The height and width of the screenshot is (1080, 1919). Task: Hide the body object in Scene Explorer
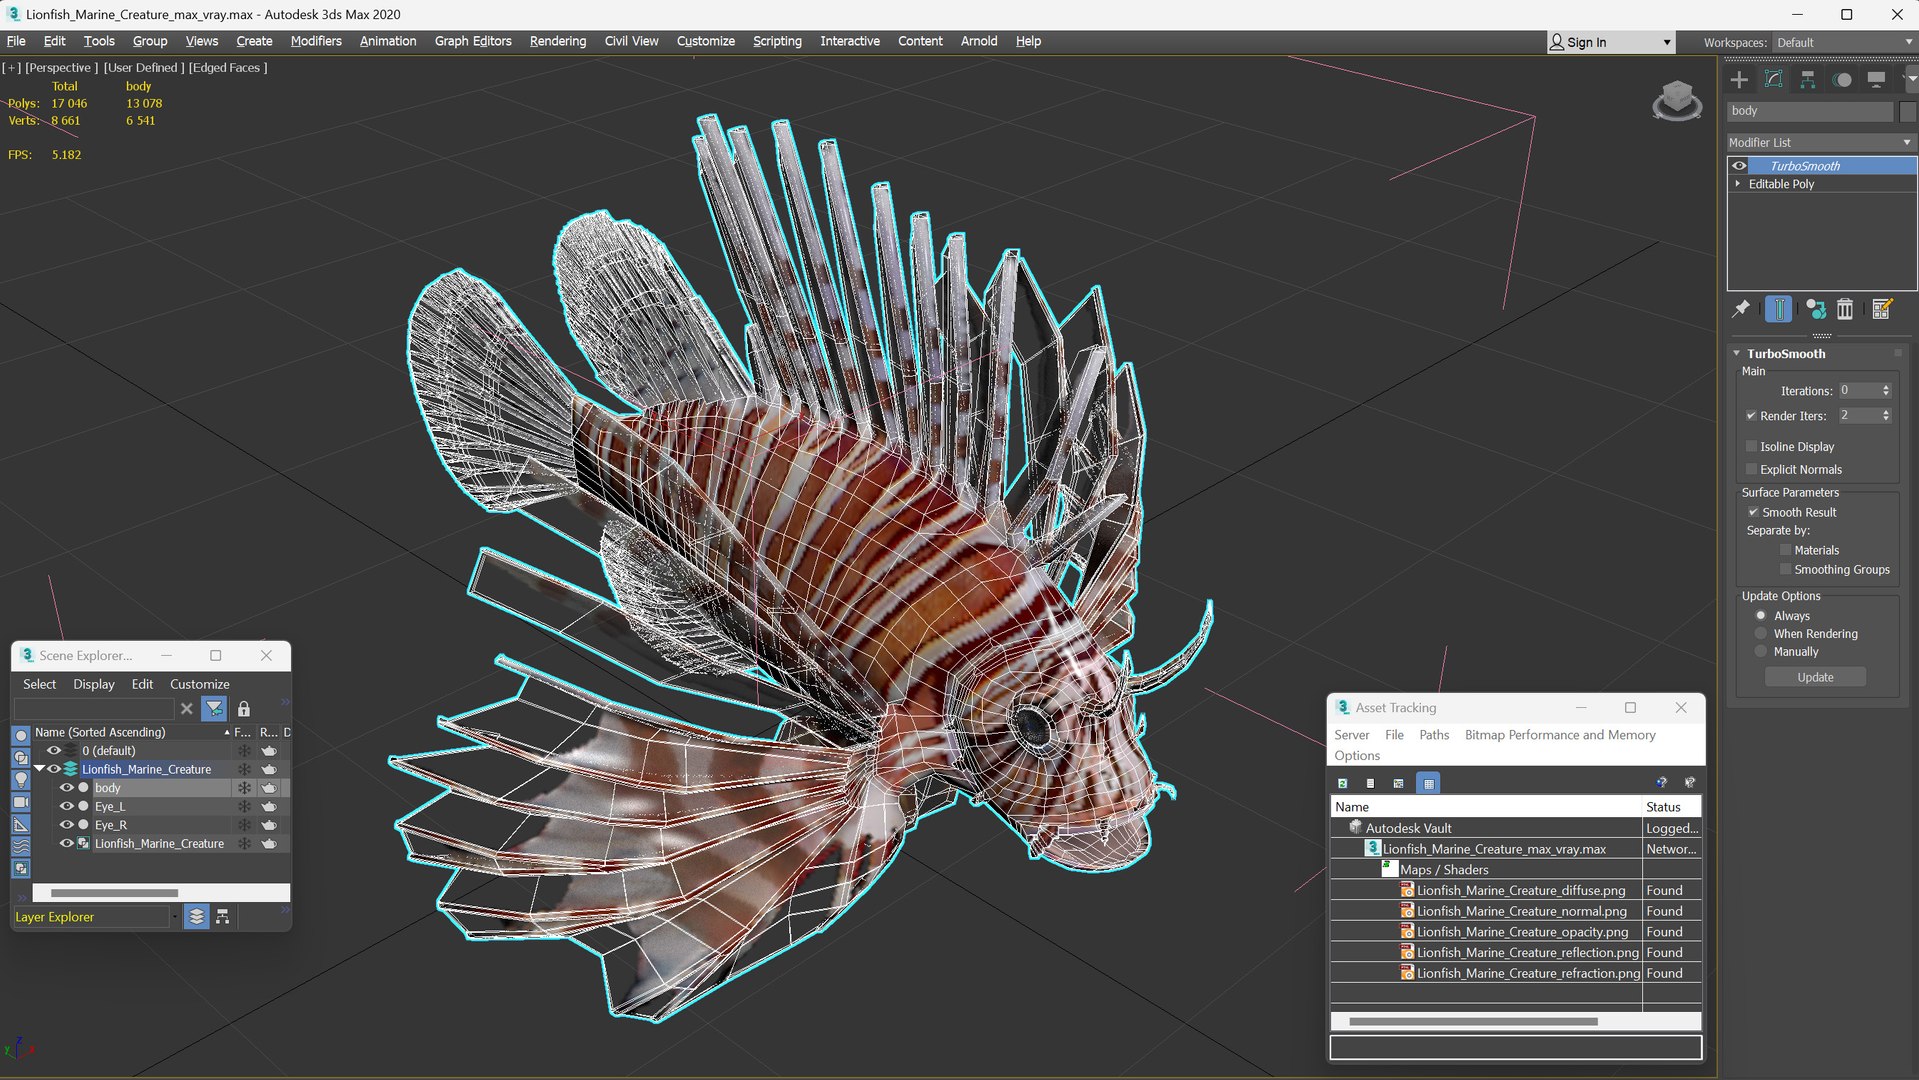66,788
